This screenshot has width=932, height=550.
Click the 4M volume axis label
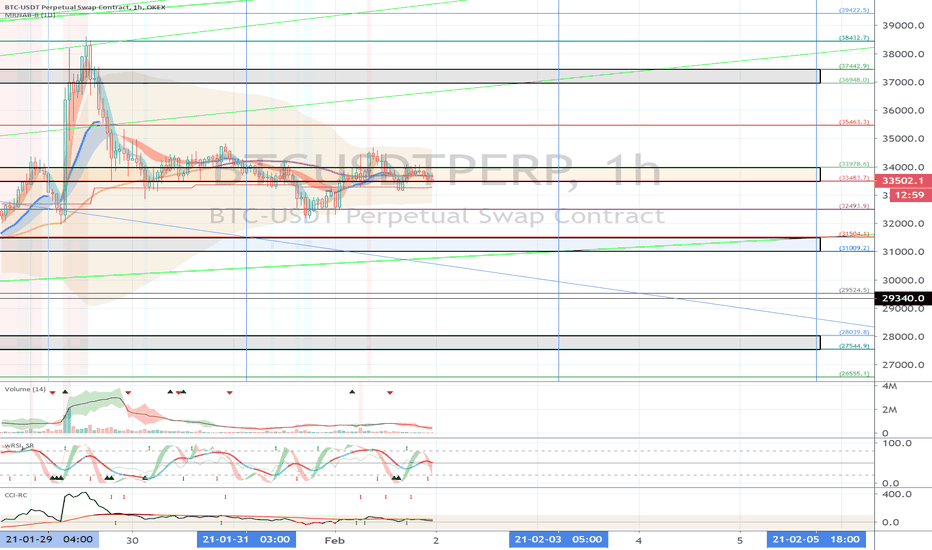click(x=890, y=386)
